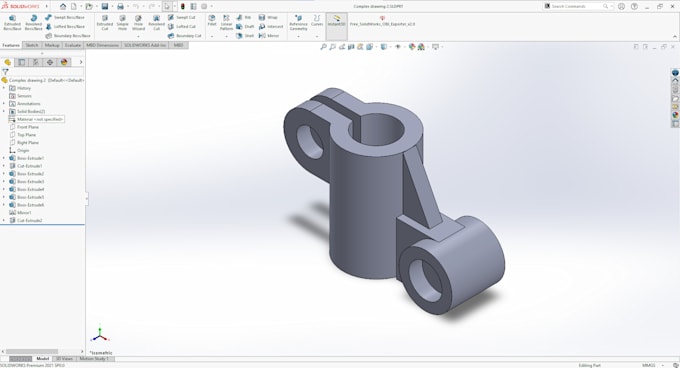Select the Boundary Cut tool
680x368 pixels.
(184, 36)
